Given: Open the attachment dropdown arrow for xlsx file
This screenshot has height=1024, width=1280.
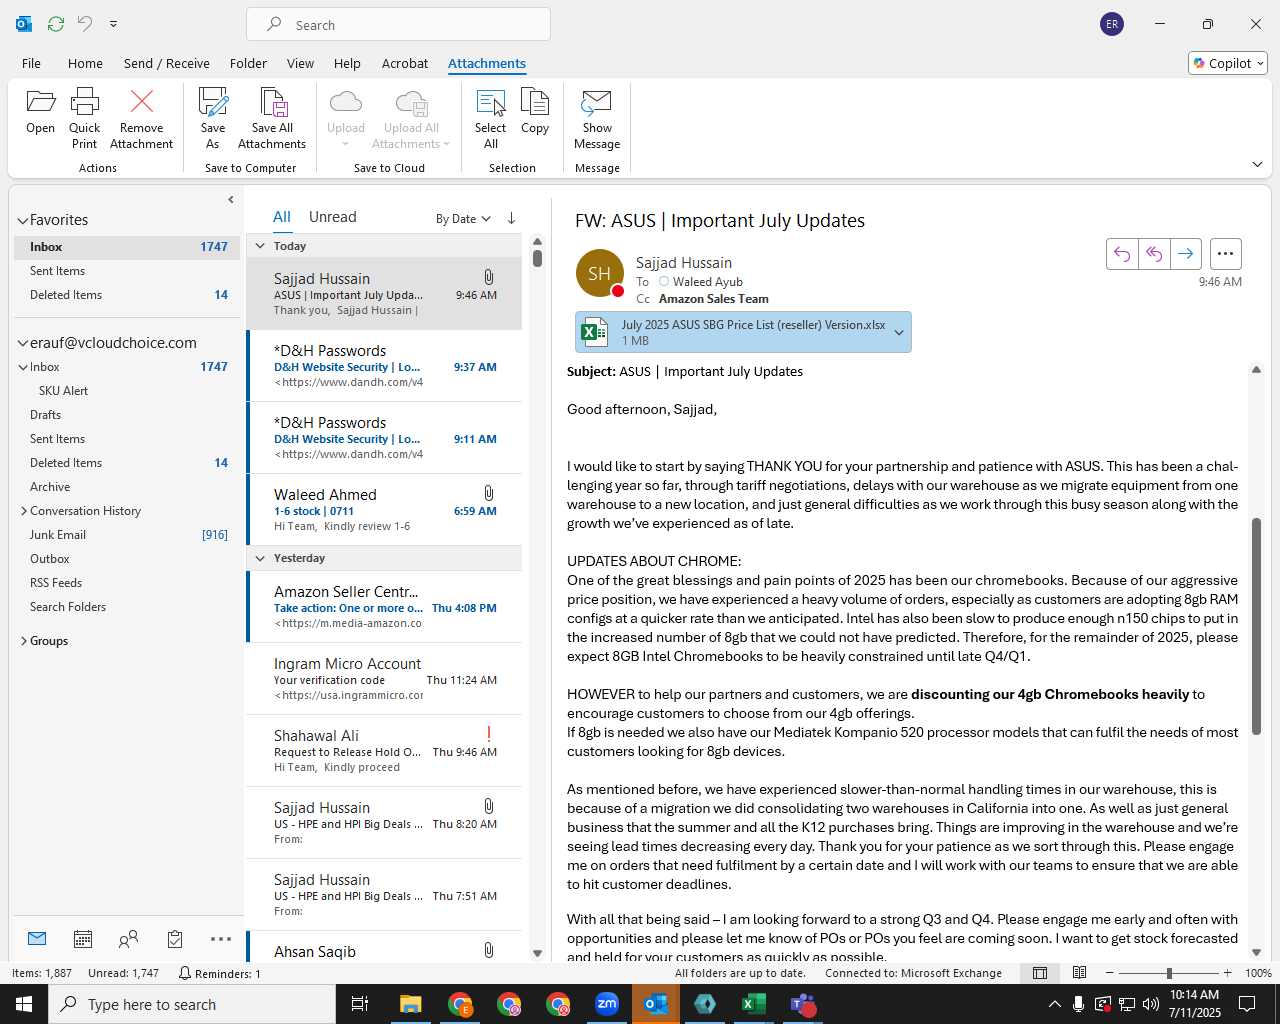Looking at the screenshot, I should coord(899,333).
